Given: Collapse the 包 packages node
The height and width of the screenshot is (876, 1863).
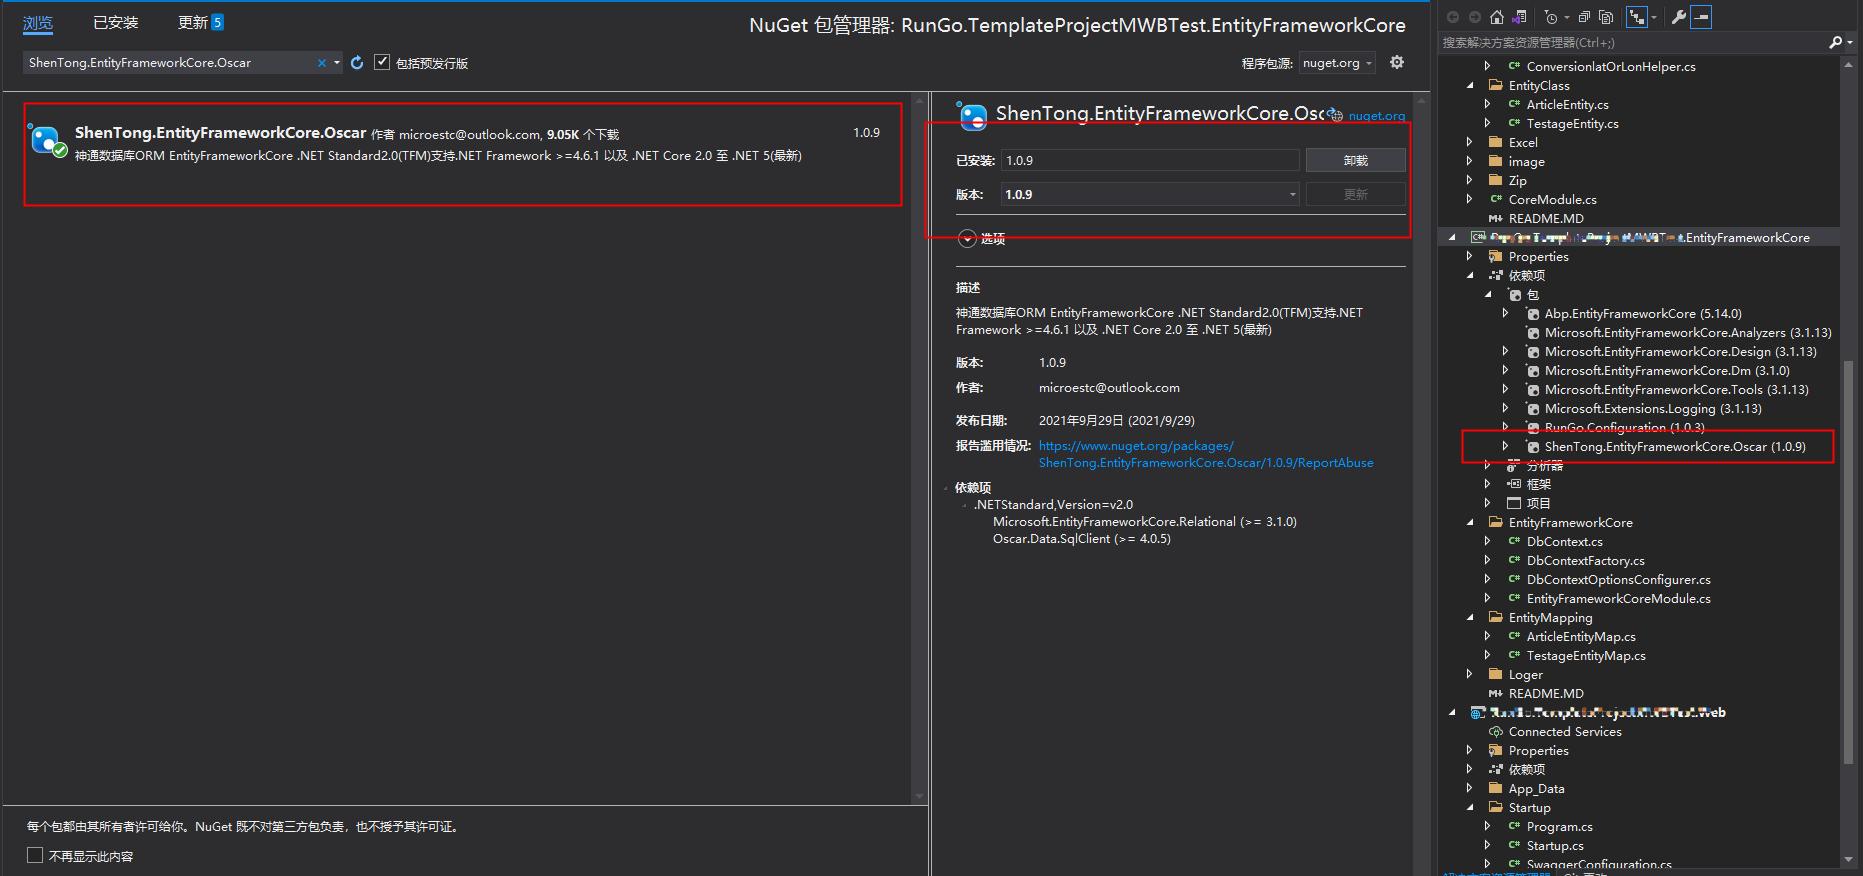Looking at the screenshot, I should (x=1488, y=294).
